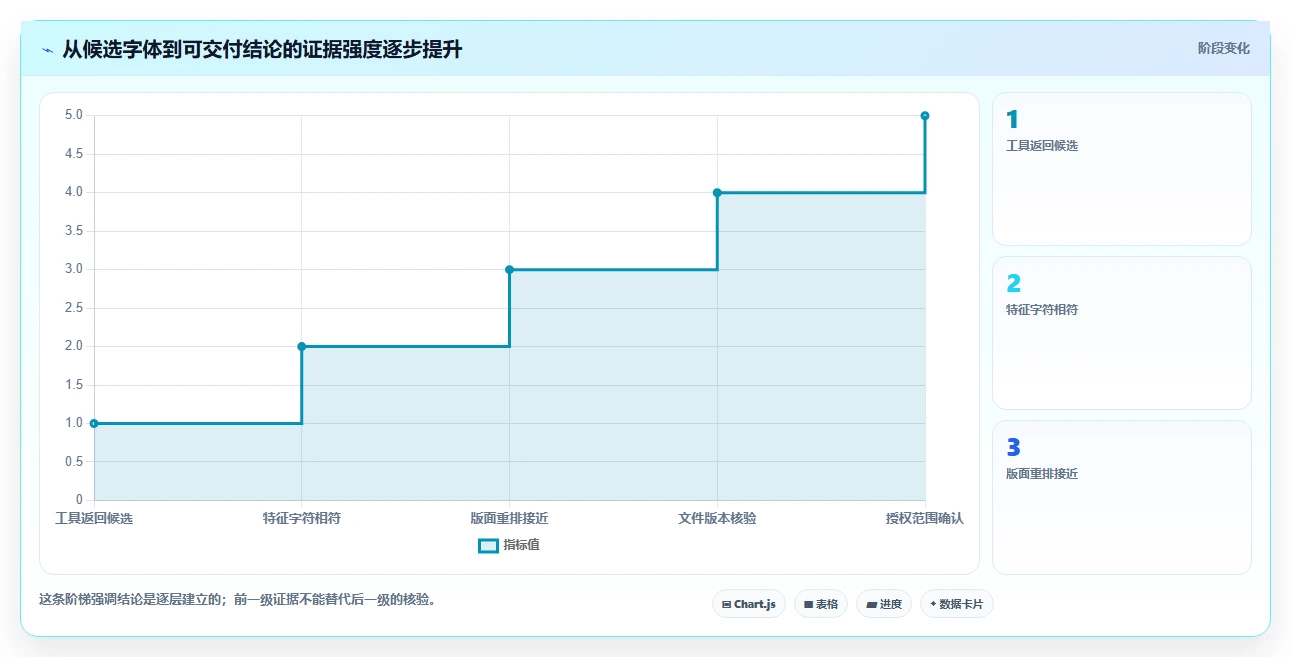Click the 表格 tag

click(821, 604)
